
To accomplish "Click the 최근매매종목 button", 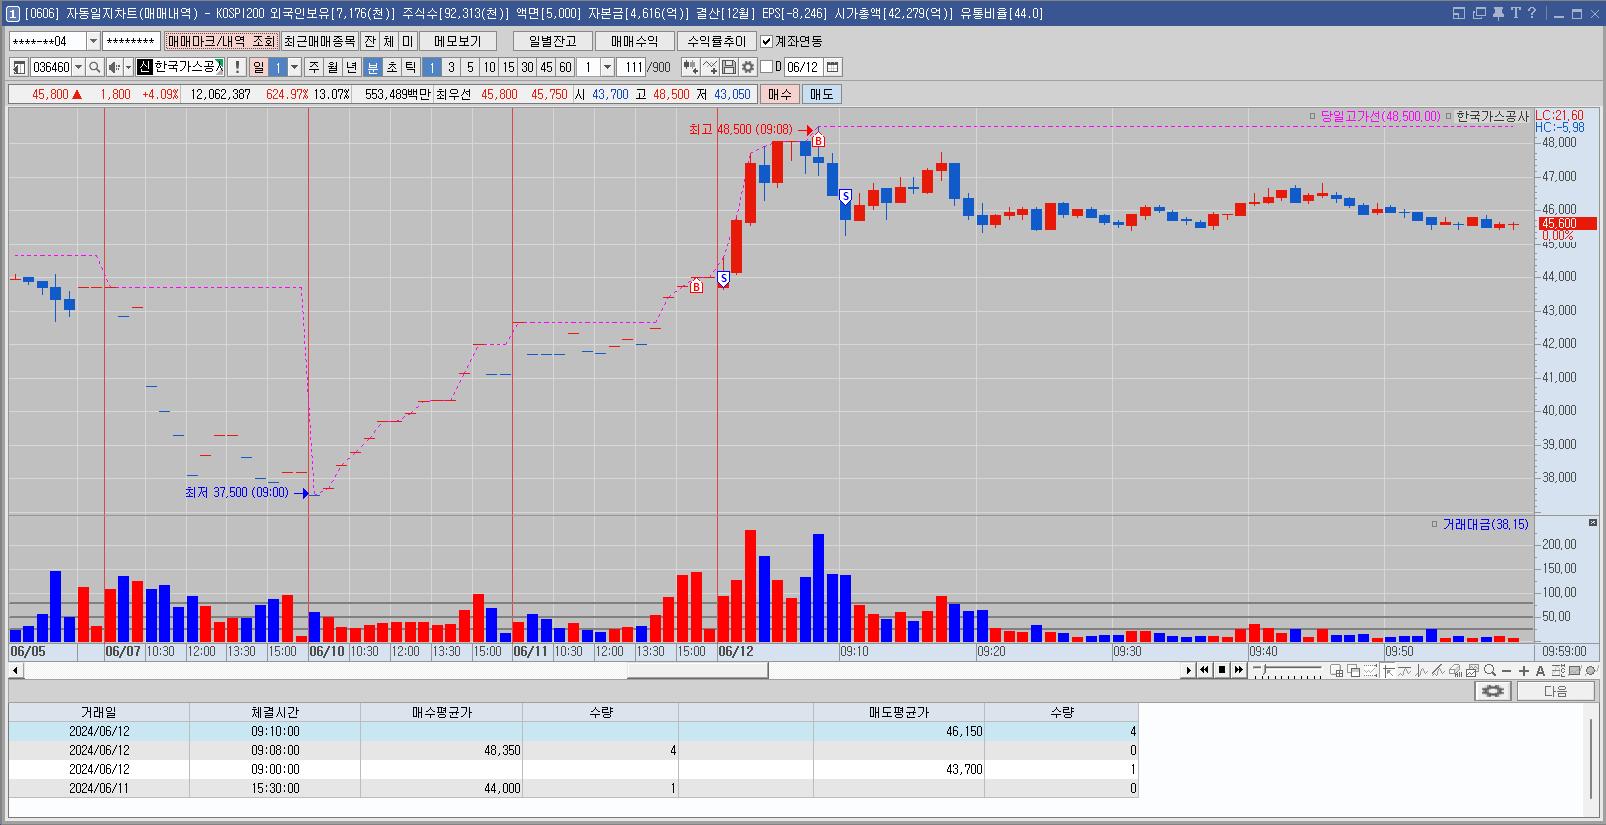I will [319, 41].
